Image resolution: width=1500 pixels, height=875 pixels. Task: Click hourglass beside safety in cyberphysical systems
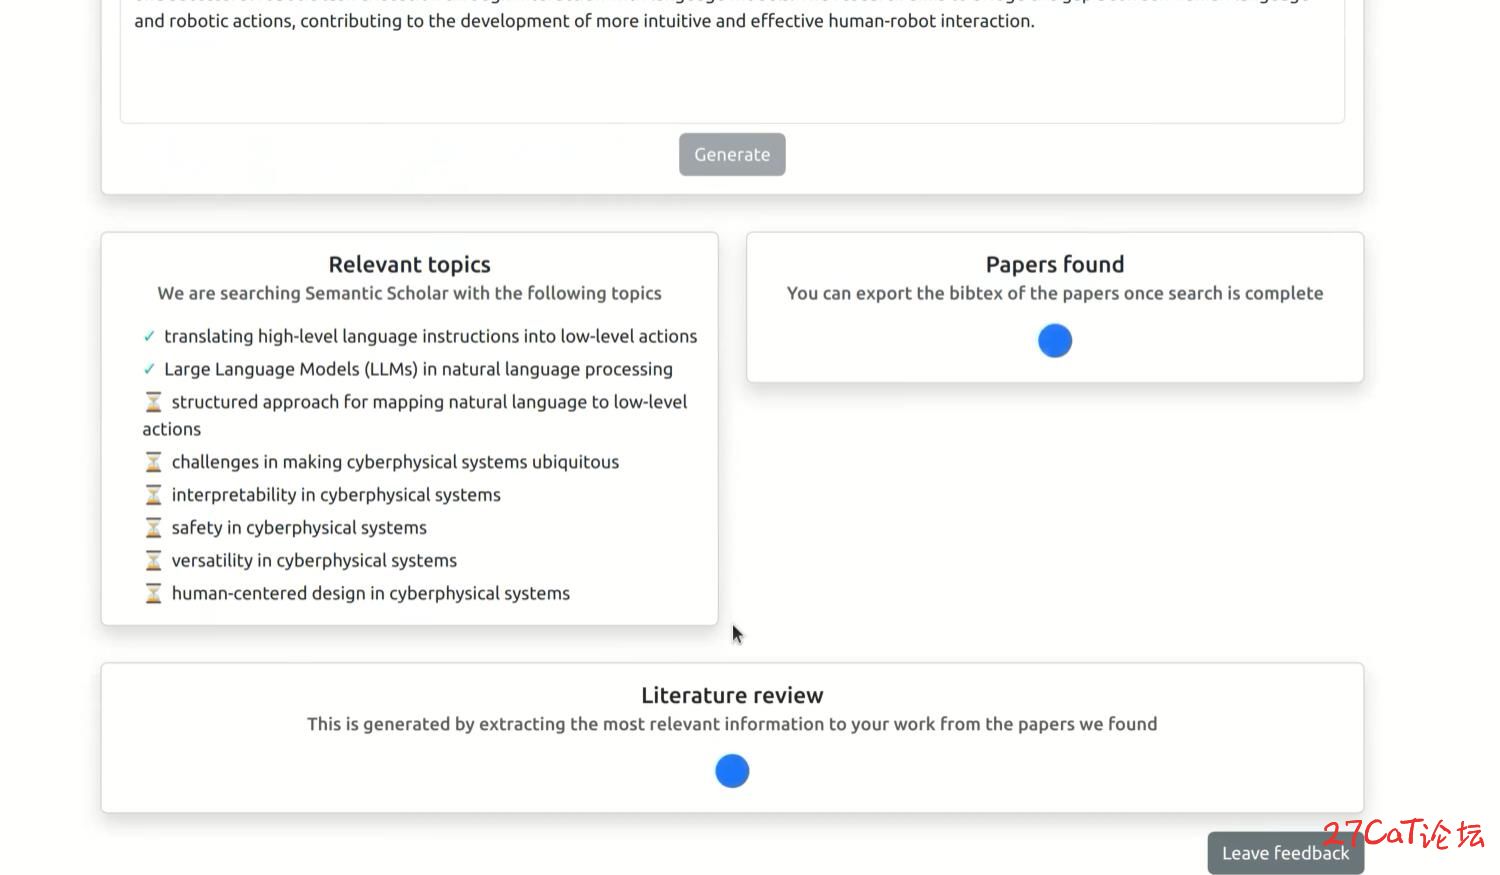click(x=153, y=528)
